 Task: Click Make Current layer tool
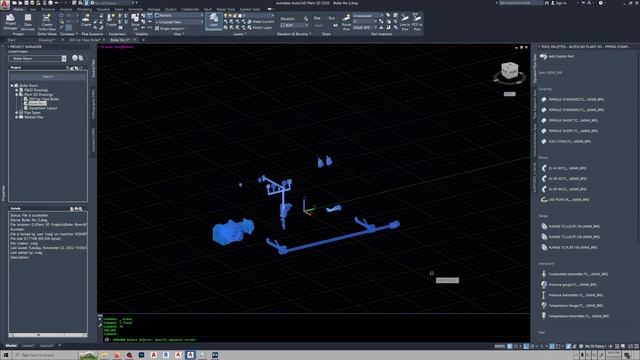[260, 22]
